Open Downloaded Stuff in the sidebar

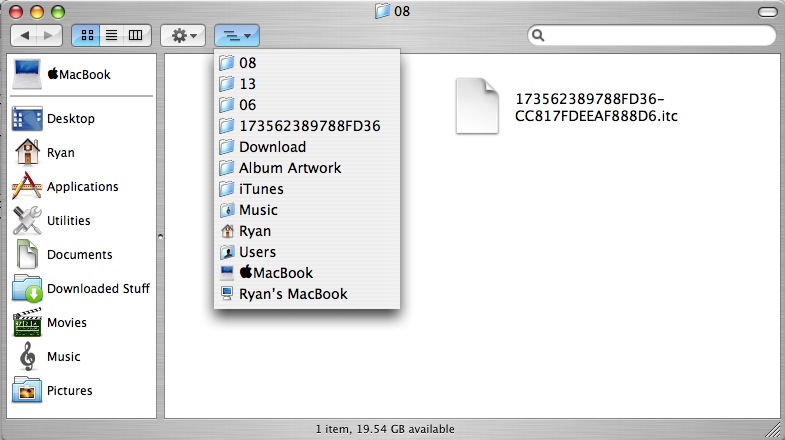coord(81,289)
